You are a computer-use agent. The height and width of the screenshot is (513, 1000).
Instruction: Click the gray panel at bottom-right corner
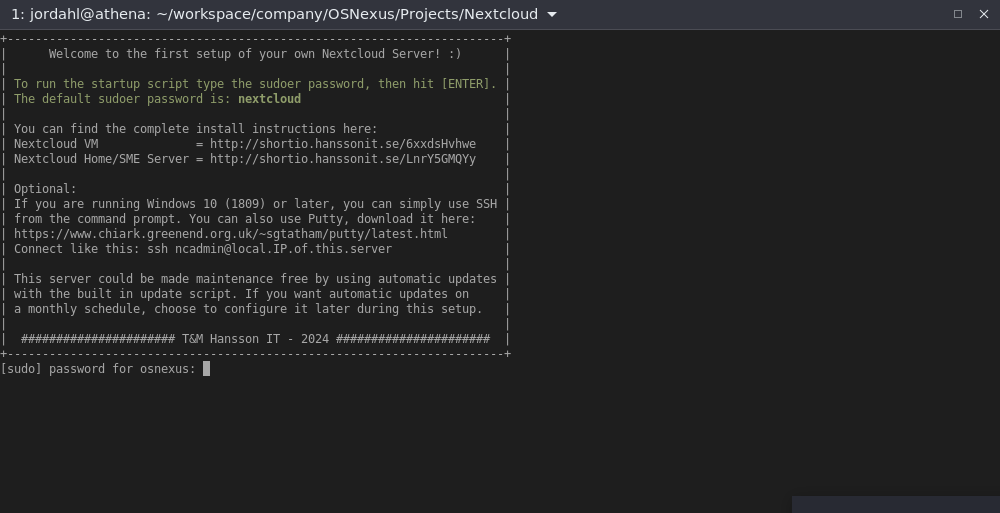pos(895,504)
